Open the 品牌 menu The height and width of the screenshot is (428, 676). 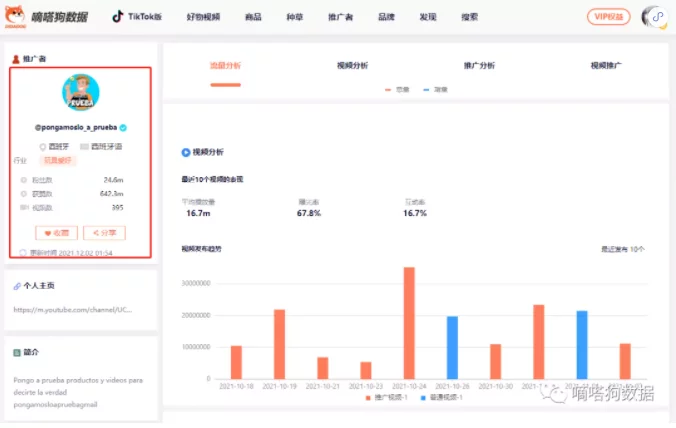[x=386, y=17]
